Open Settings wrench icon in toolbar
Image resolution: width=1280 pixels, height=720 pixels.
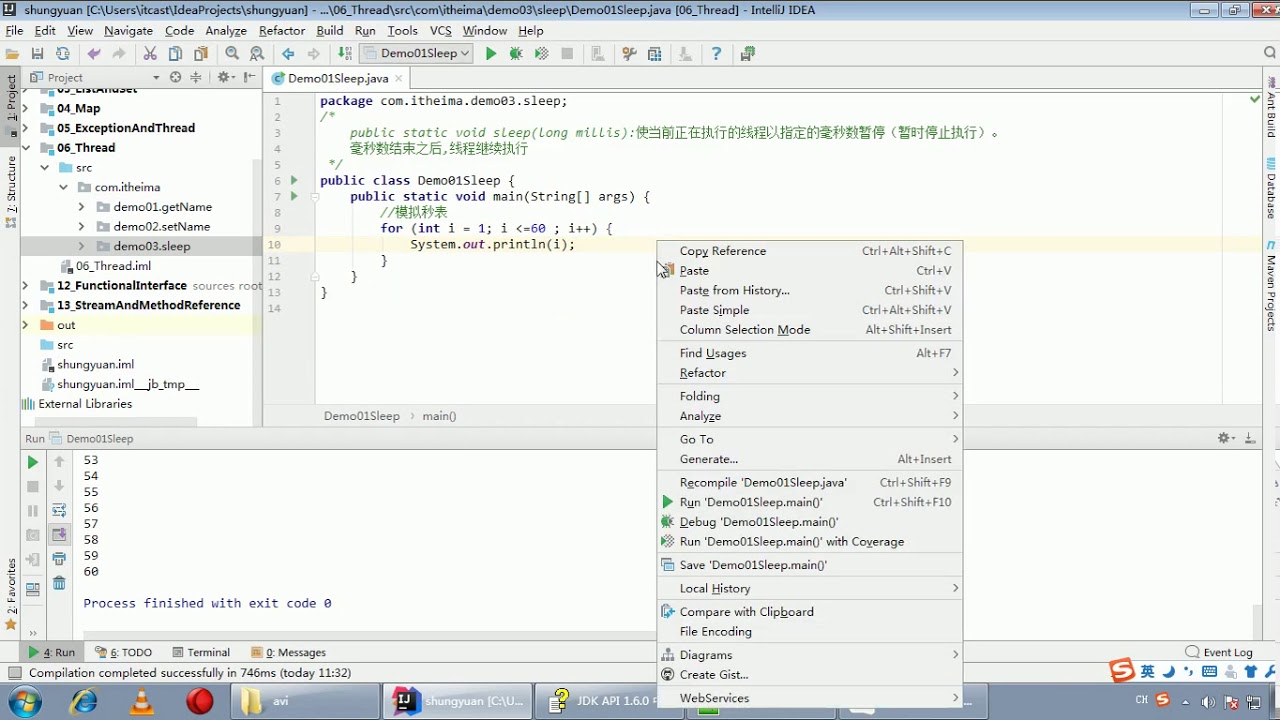point(629,54)
